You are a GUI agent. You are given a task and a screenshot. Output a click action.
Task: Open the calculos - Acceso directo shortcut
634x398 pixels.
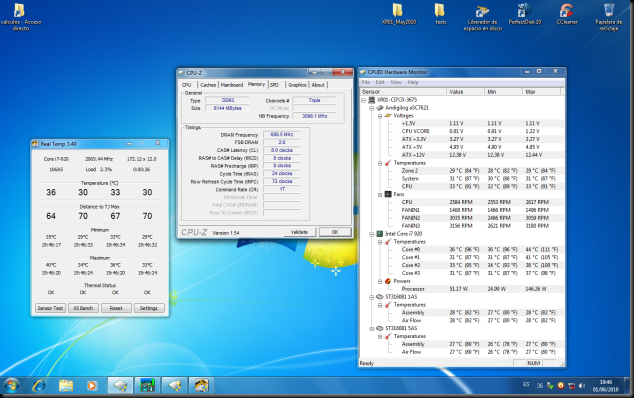[21, 17]
